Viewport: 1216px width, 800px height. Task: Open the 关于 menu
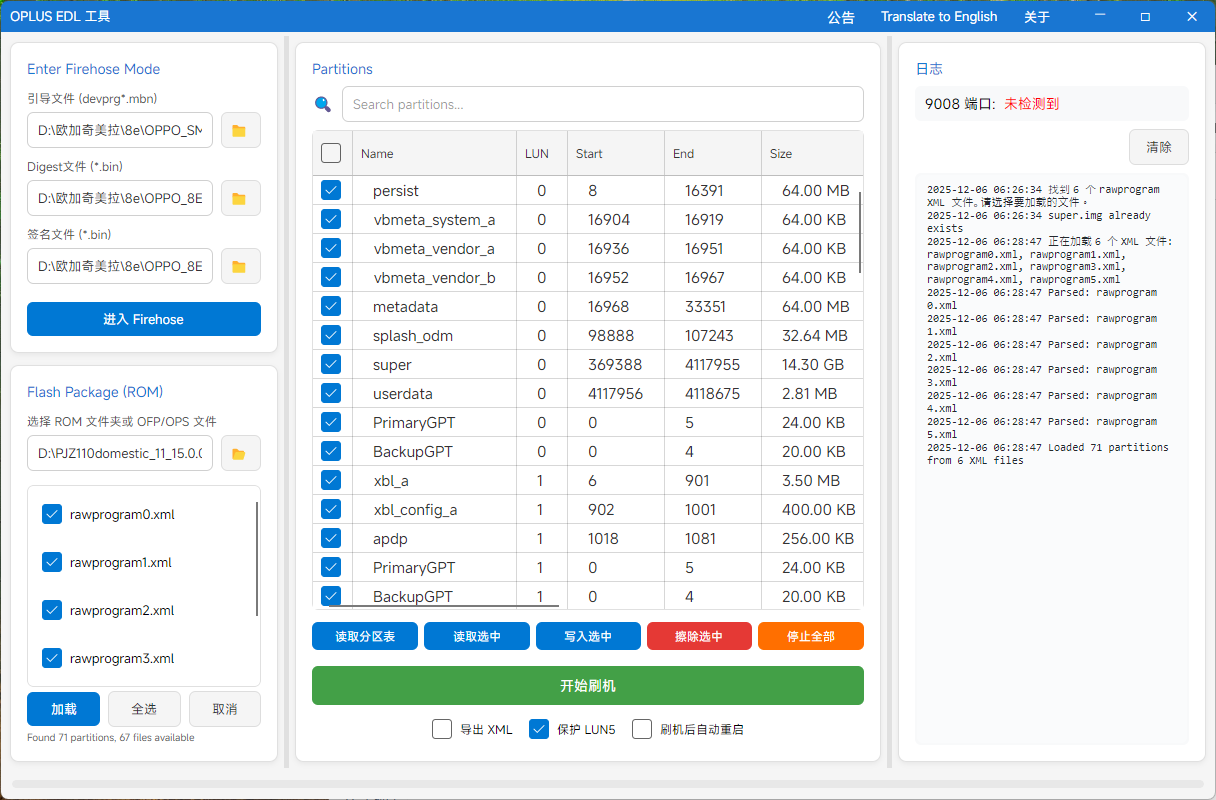(1037, 17)
